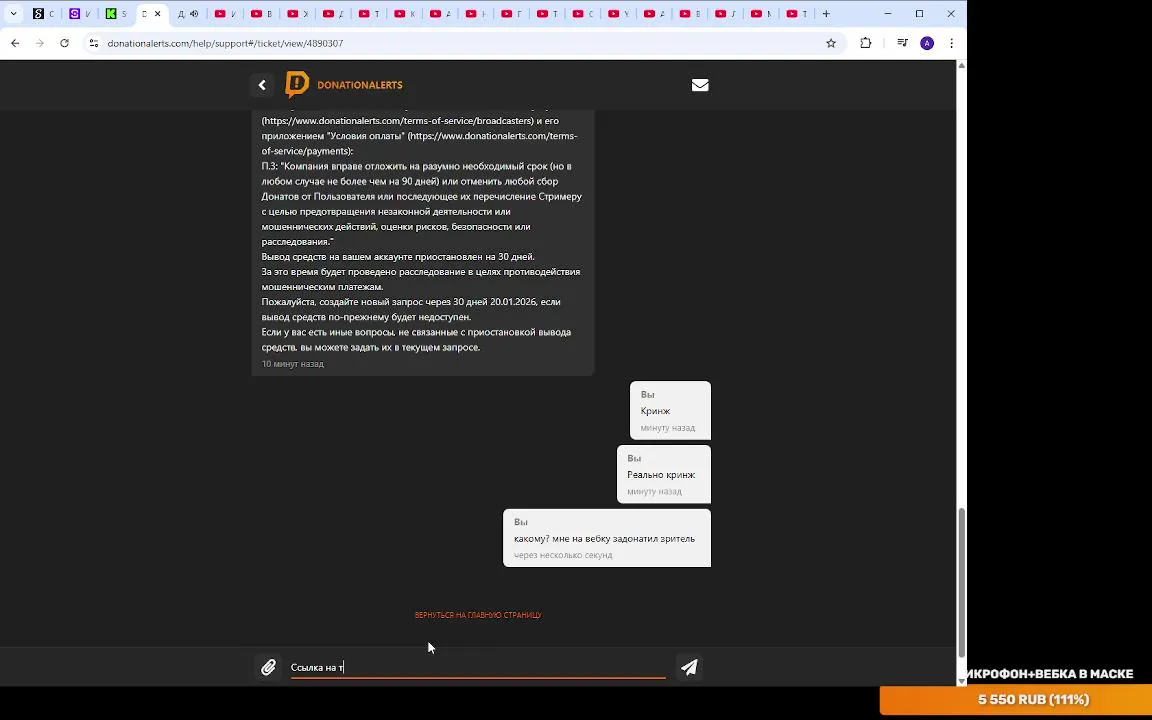Click the message input field containing 'Ссылка на т'

point(478,667)
